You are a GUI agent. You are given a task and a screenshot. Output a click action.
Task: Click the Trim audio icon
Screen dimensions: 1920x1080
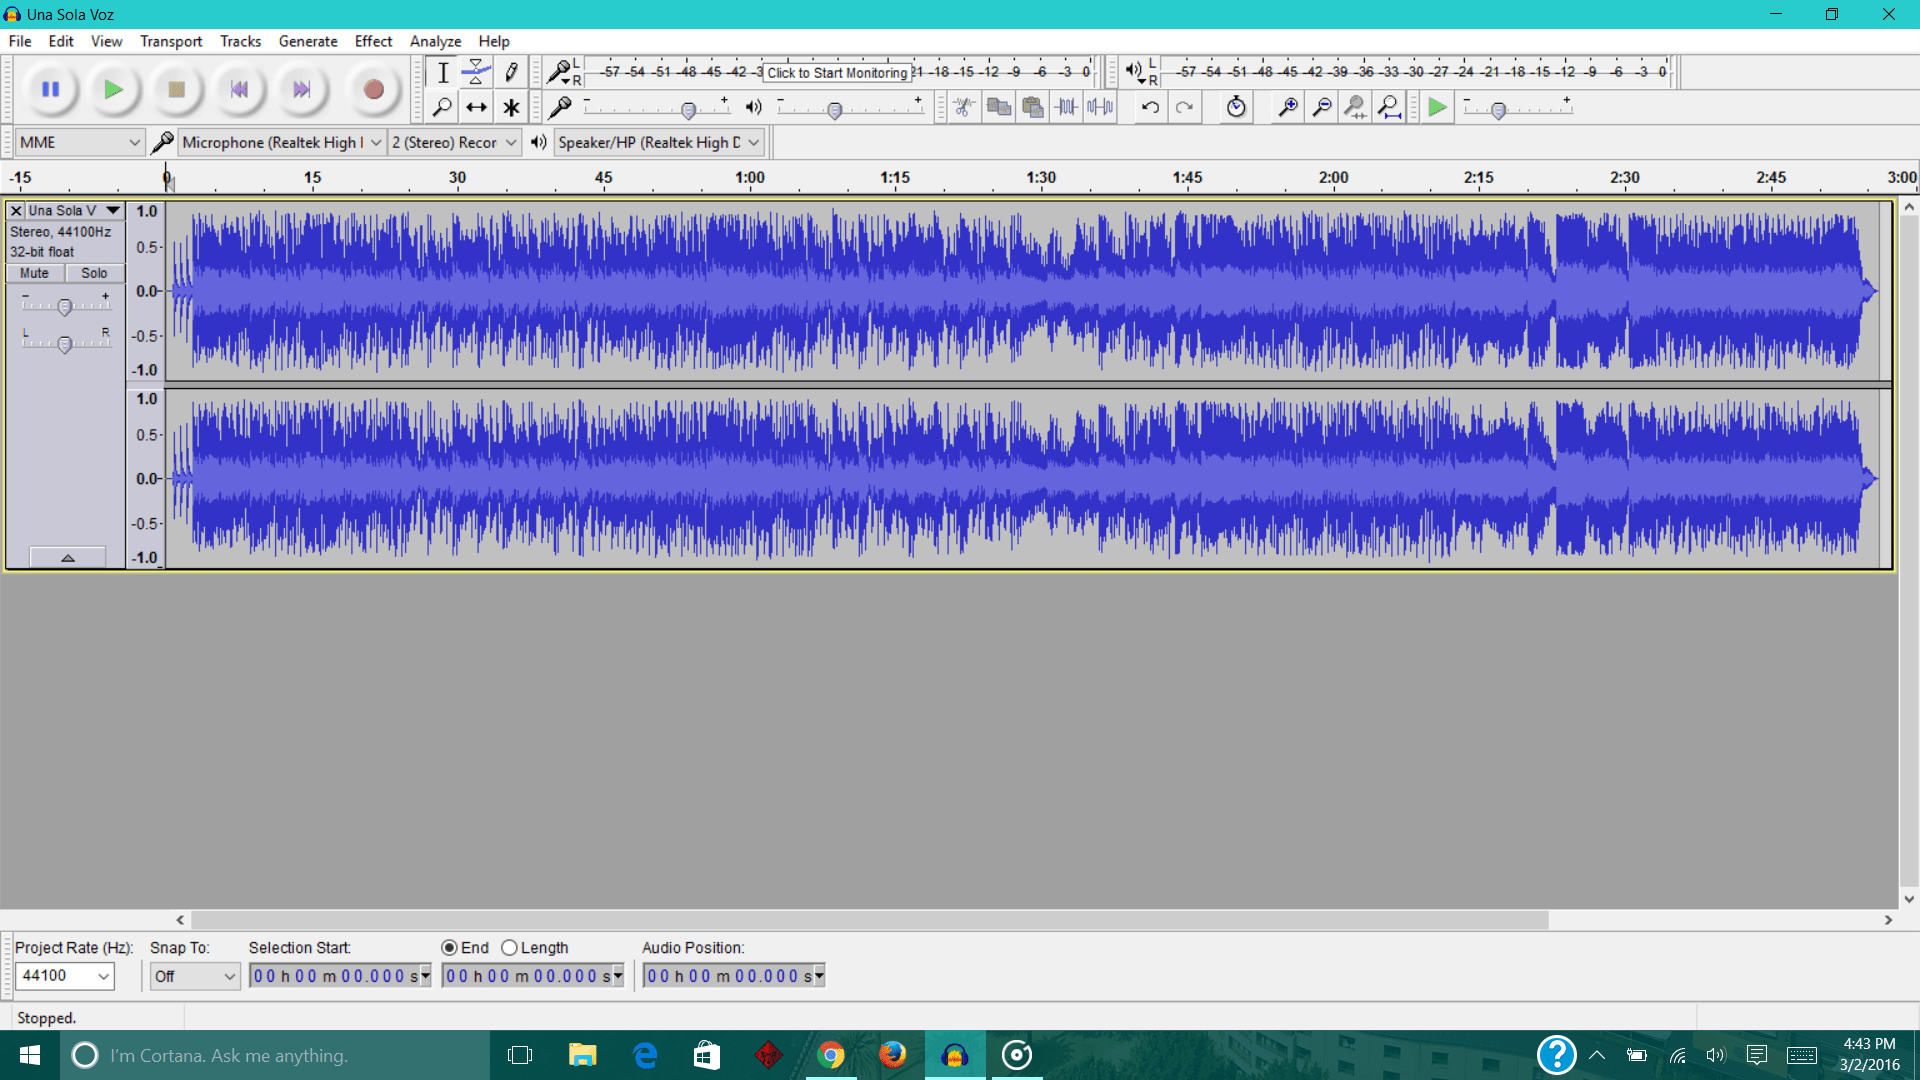pos(1067,107)
